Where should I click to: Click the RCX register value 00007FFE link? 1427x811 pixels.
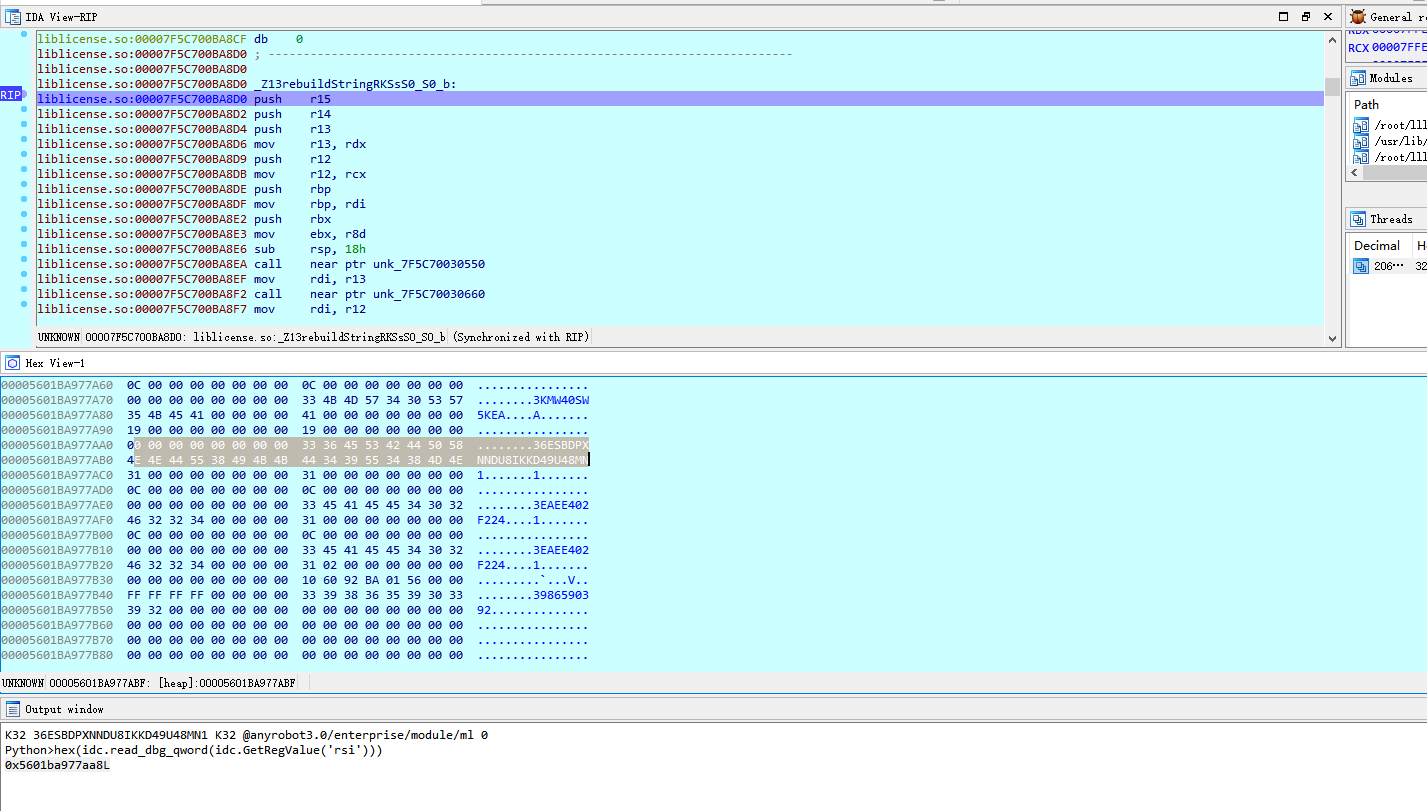[1400, 44]
